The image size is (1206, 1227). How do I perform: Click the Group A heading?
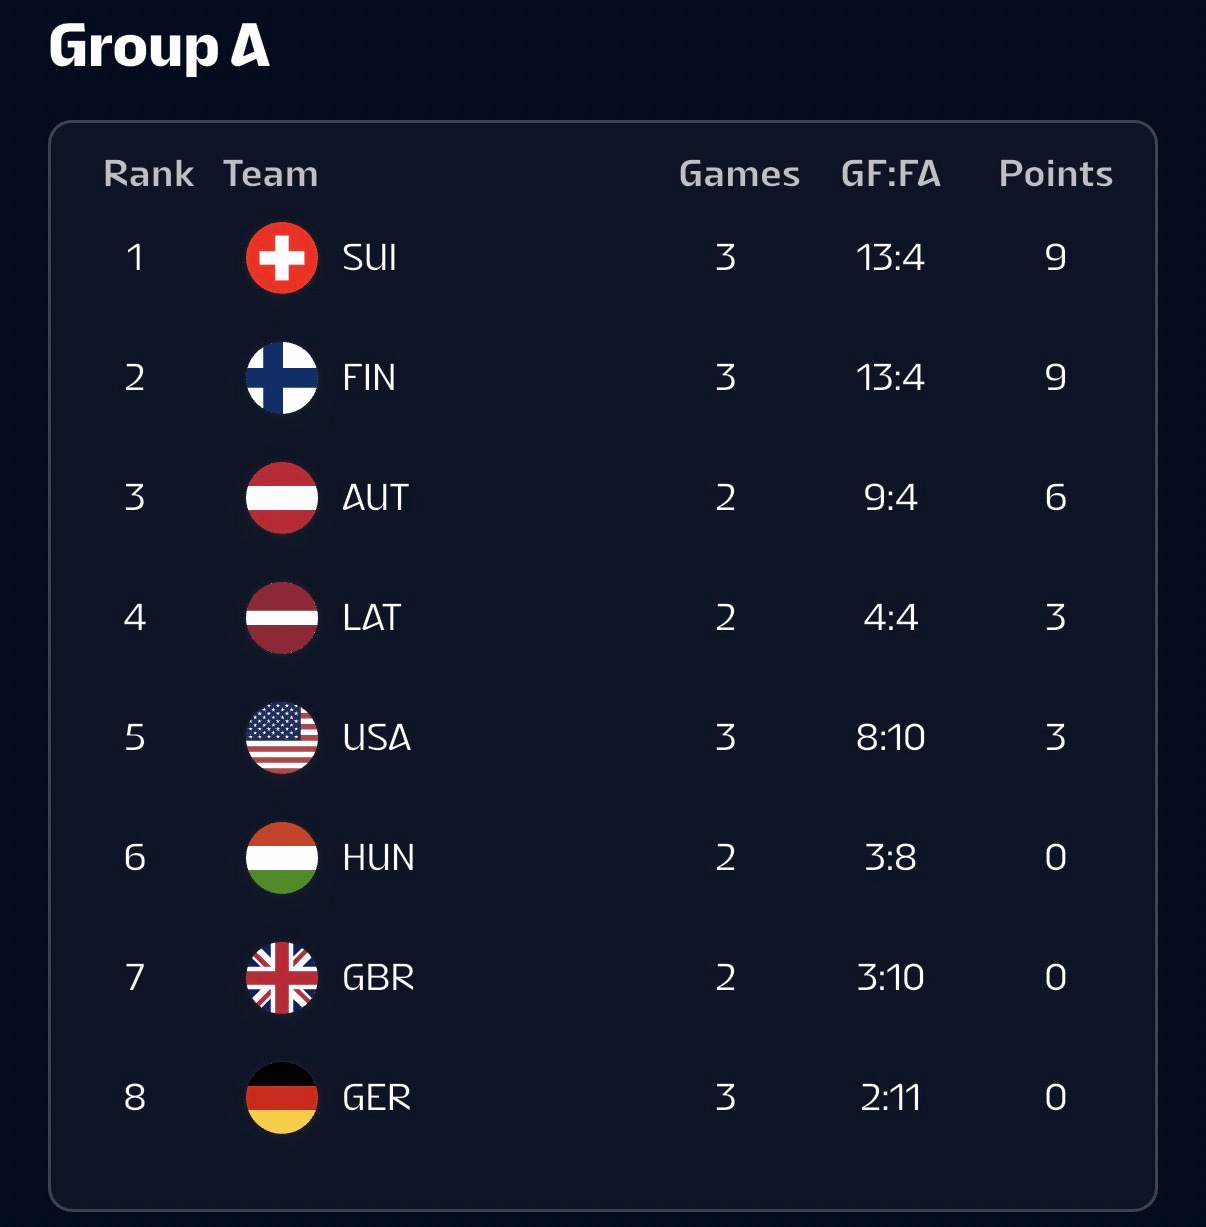(x=160, y=47)
